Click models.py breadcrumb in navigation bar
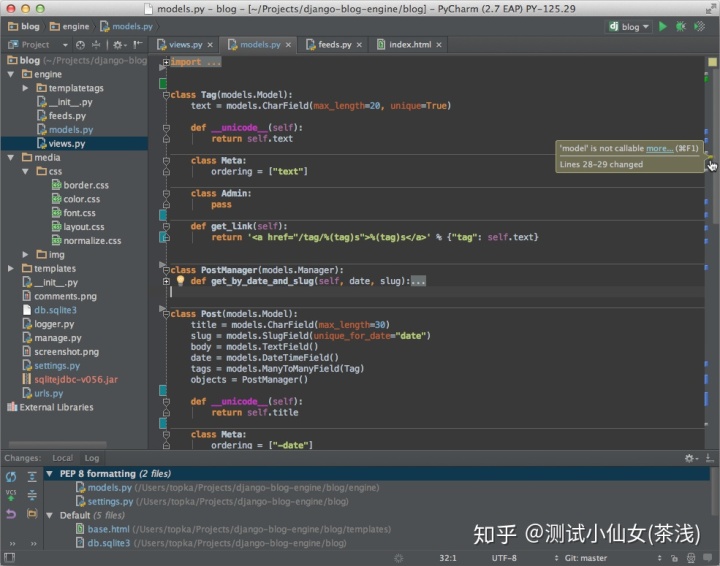The image size is (720, 566). [127, 27]
